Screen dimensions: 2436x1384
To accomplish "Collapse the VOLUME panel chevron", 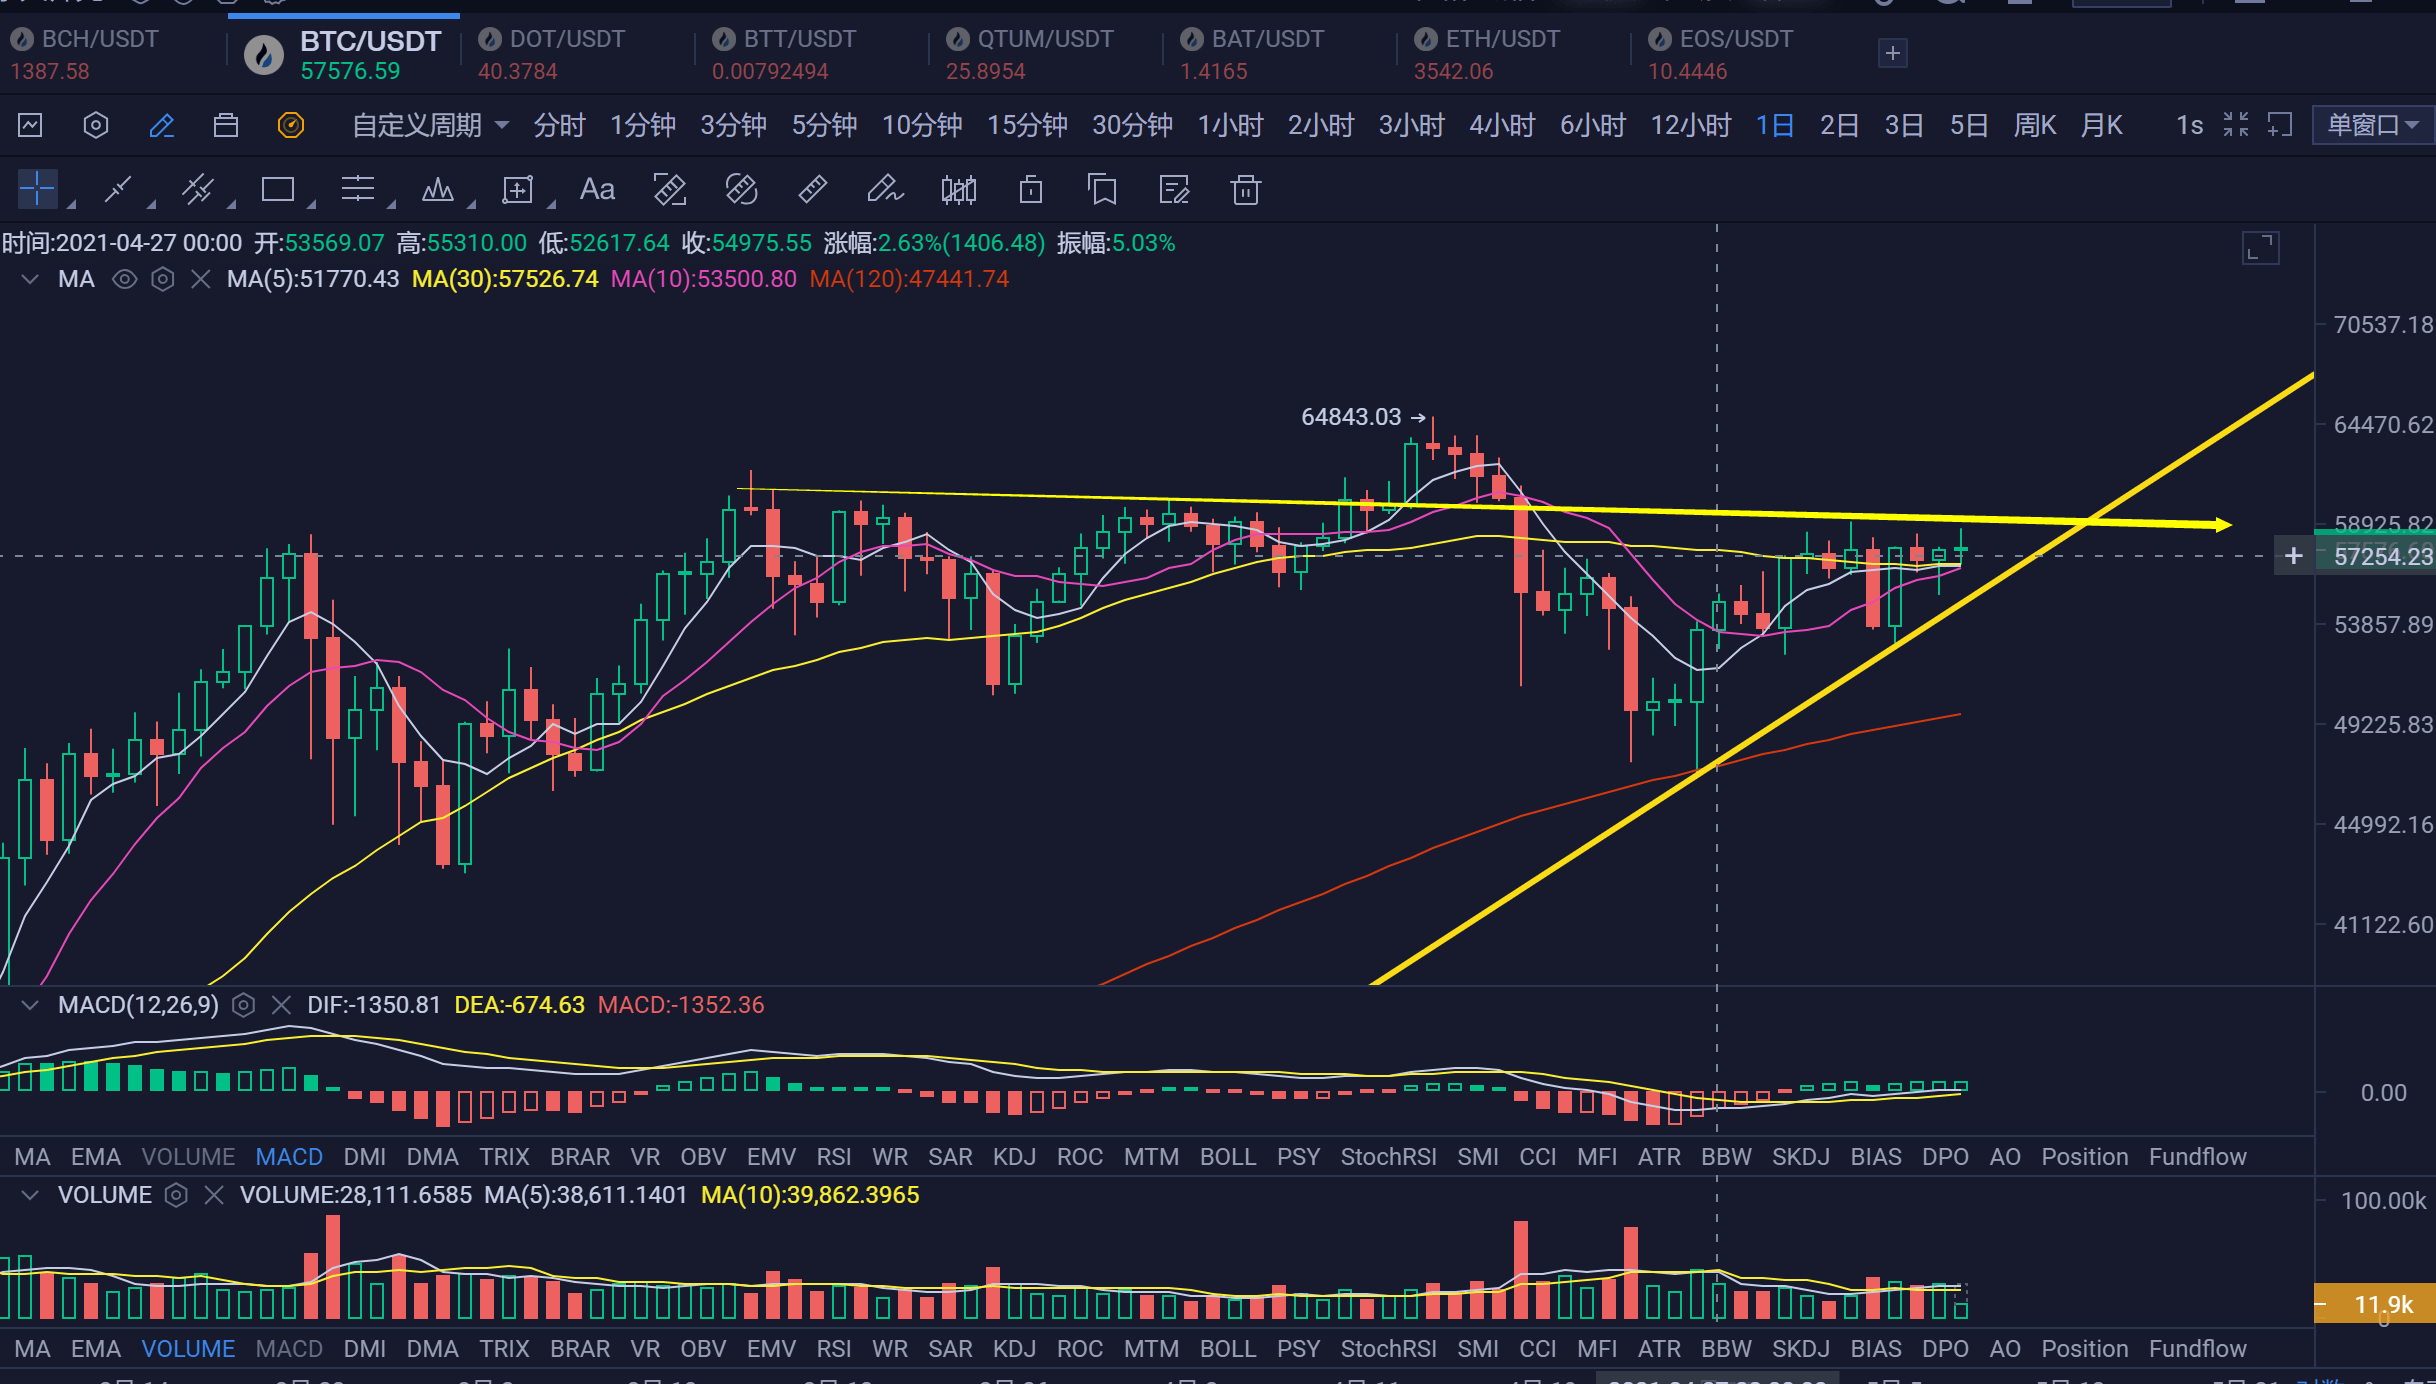I will point(30,1195).
